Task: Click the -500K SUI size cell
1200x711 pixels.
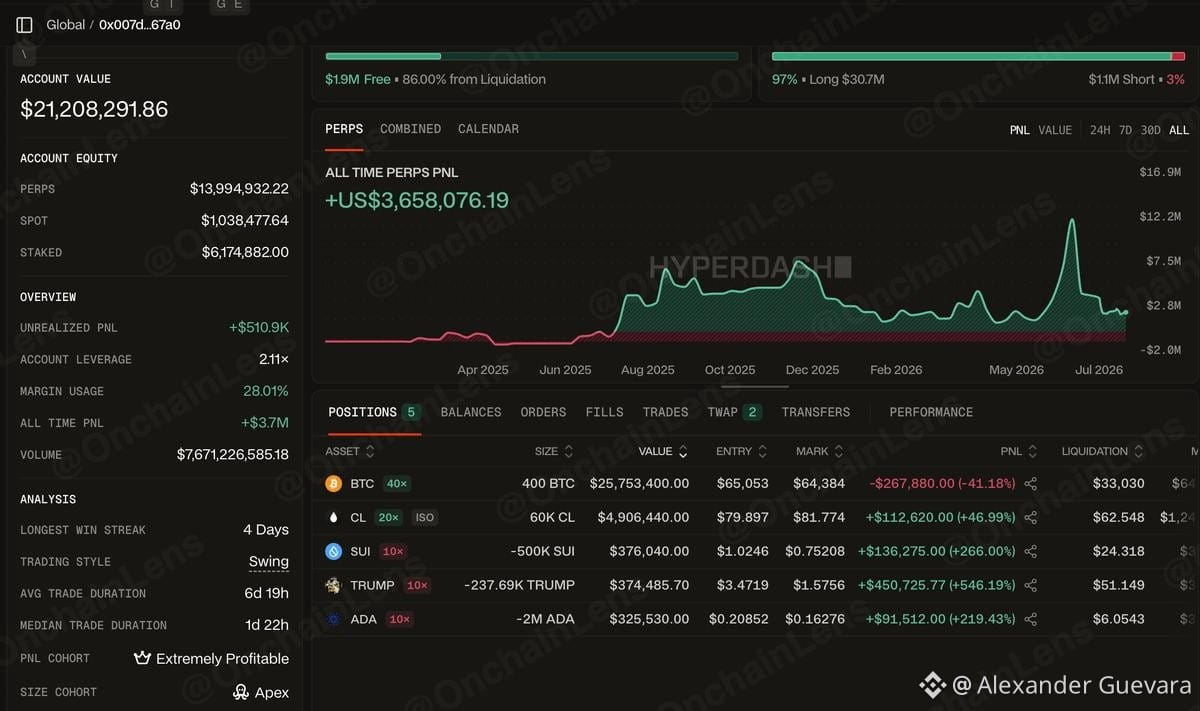Action: coord(541,552)
